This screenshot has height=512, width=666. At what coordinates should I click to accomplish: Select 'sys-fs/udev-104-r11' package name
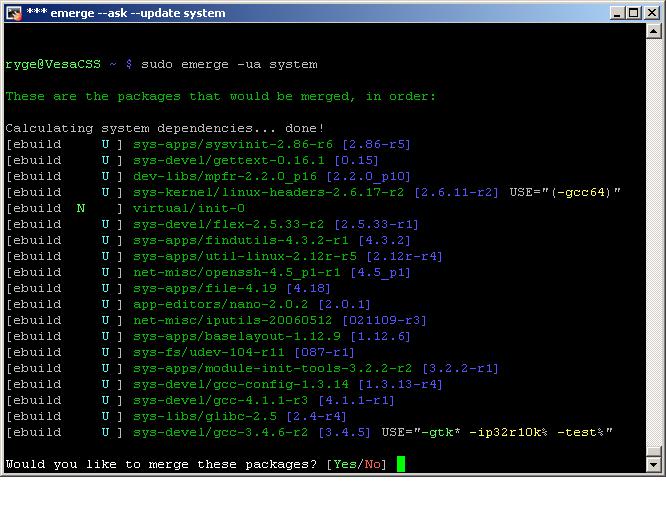[x=209, y=352]
